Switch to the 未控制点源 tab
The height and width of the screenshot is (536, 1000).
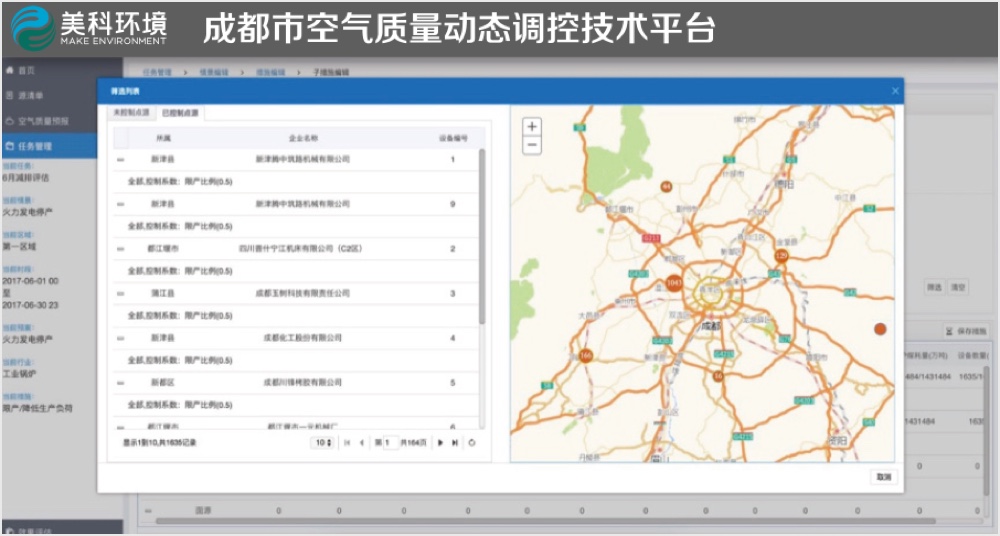(131, 113)
